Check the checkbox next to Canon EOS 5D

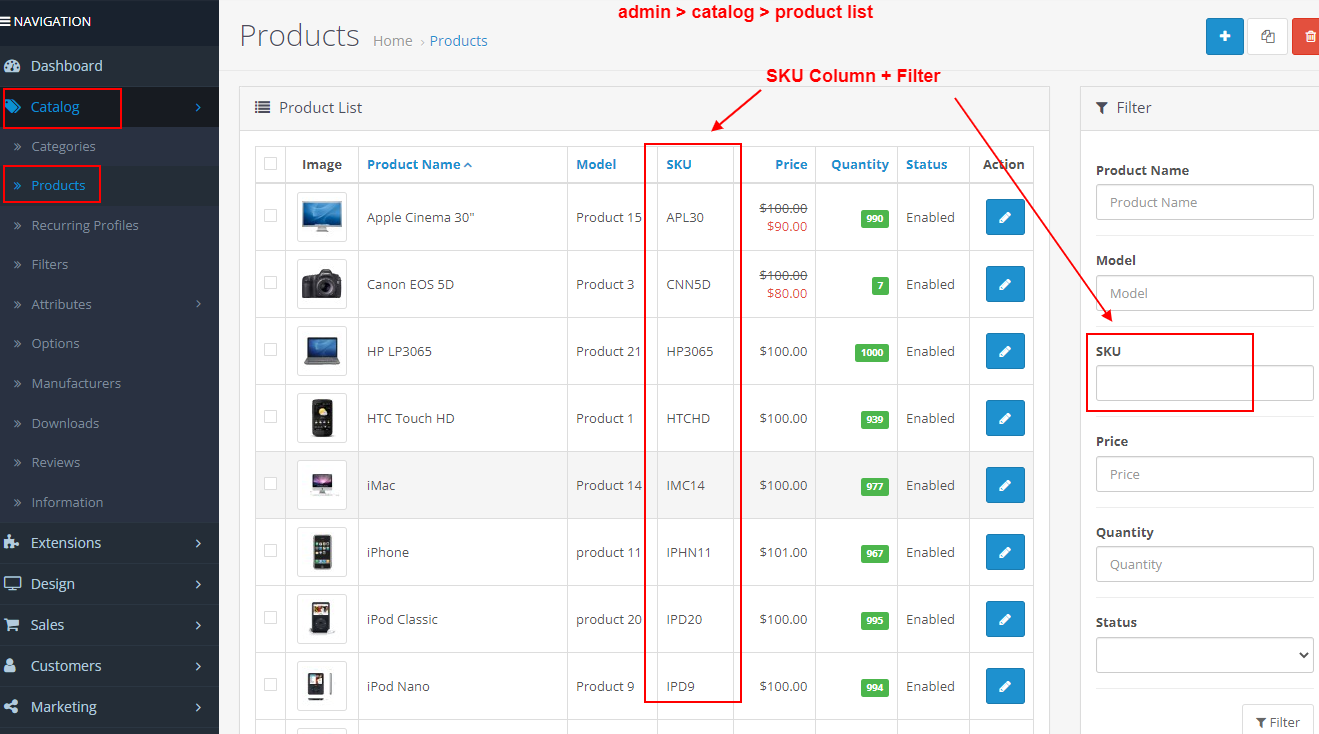pos(270,283)
